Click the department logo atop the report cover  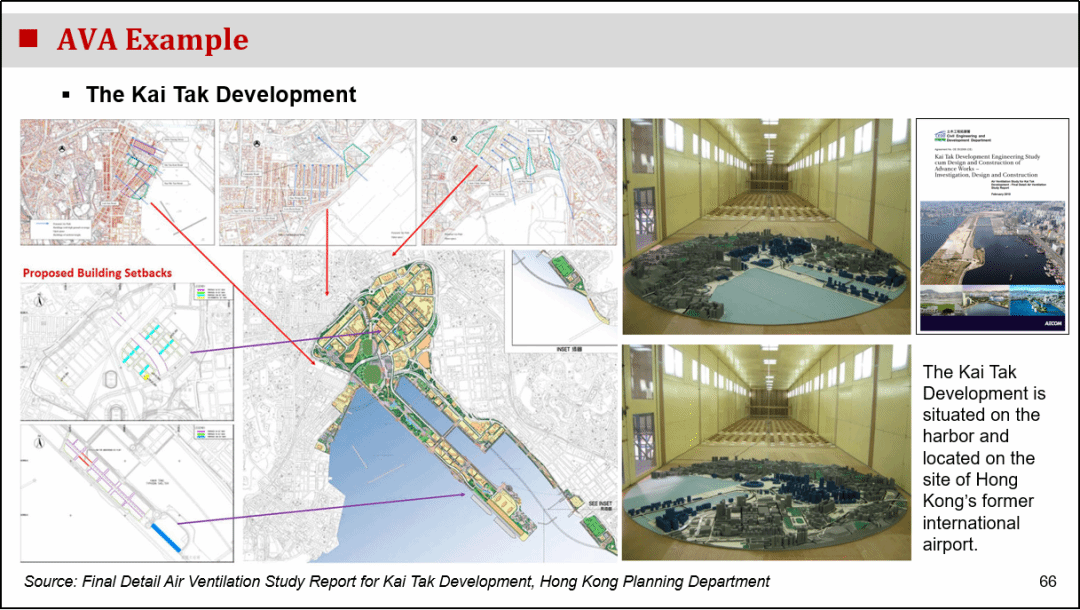click(x=939, y=135)
